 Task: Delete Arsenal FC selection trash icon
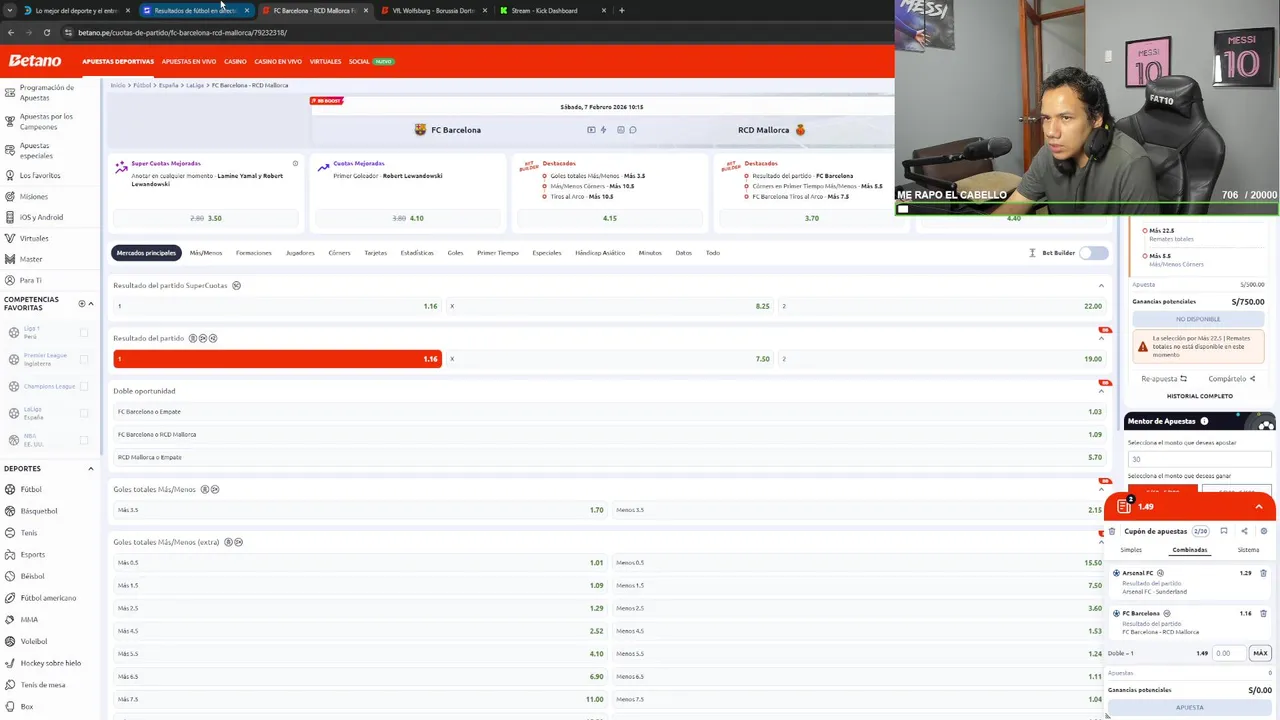point(1263,573)
